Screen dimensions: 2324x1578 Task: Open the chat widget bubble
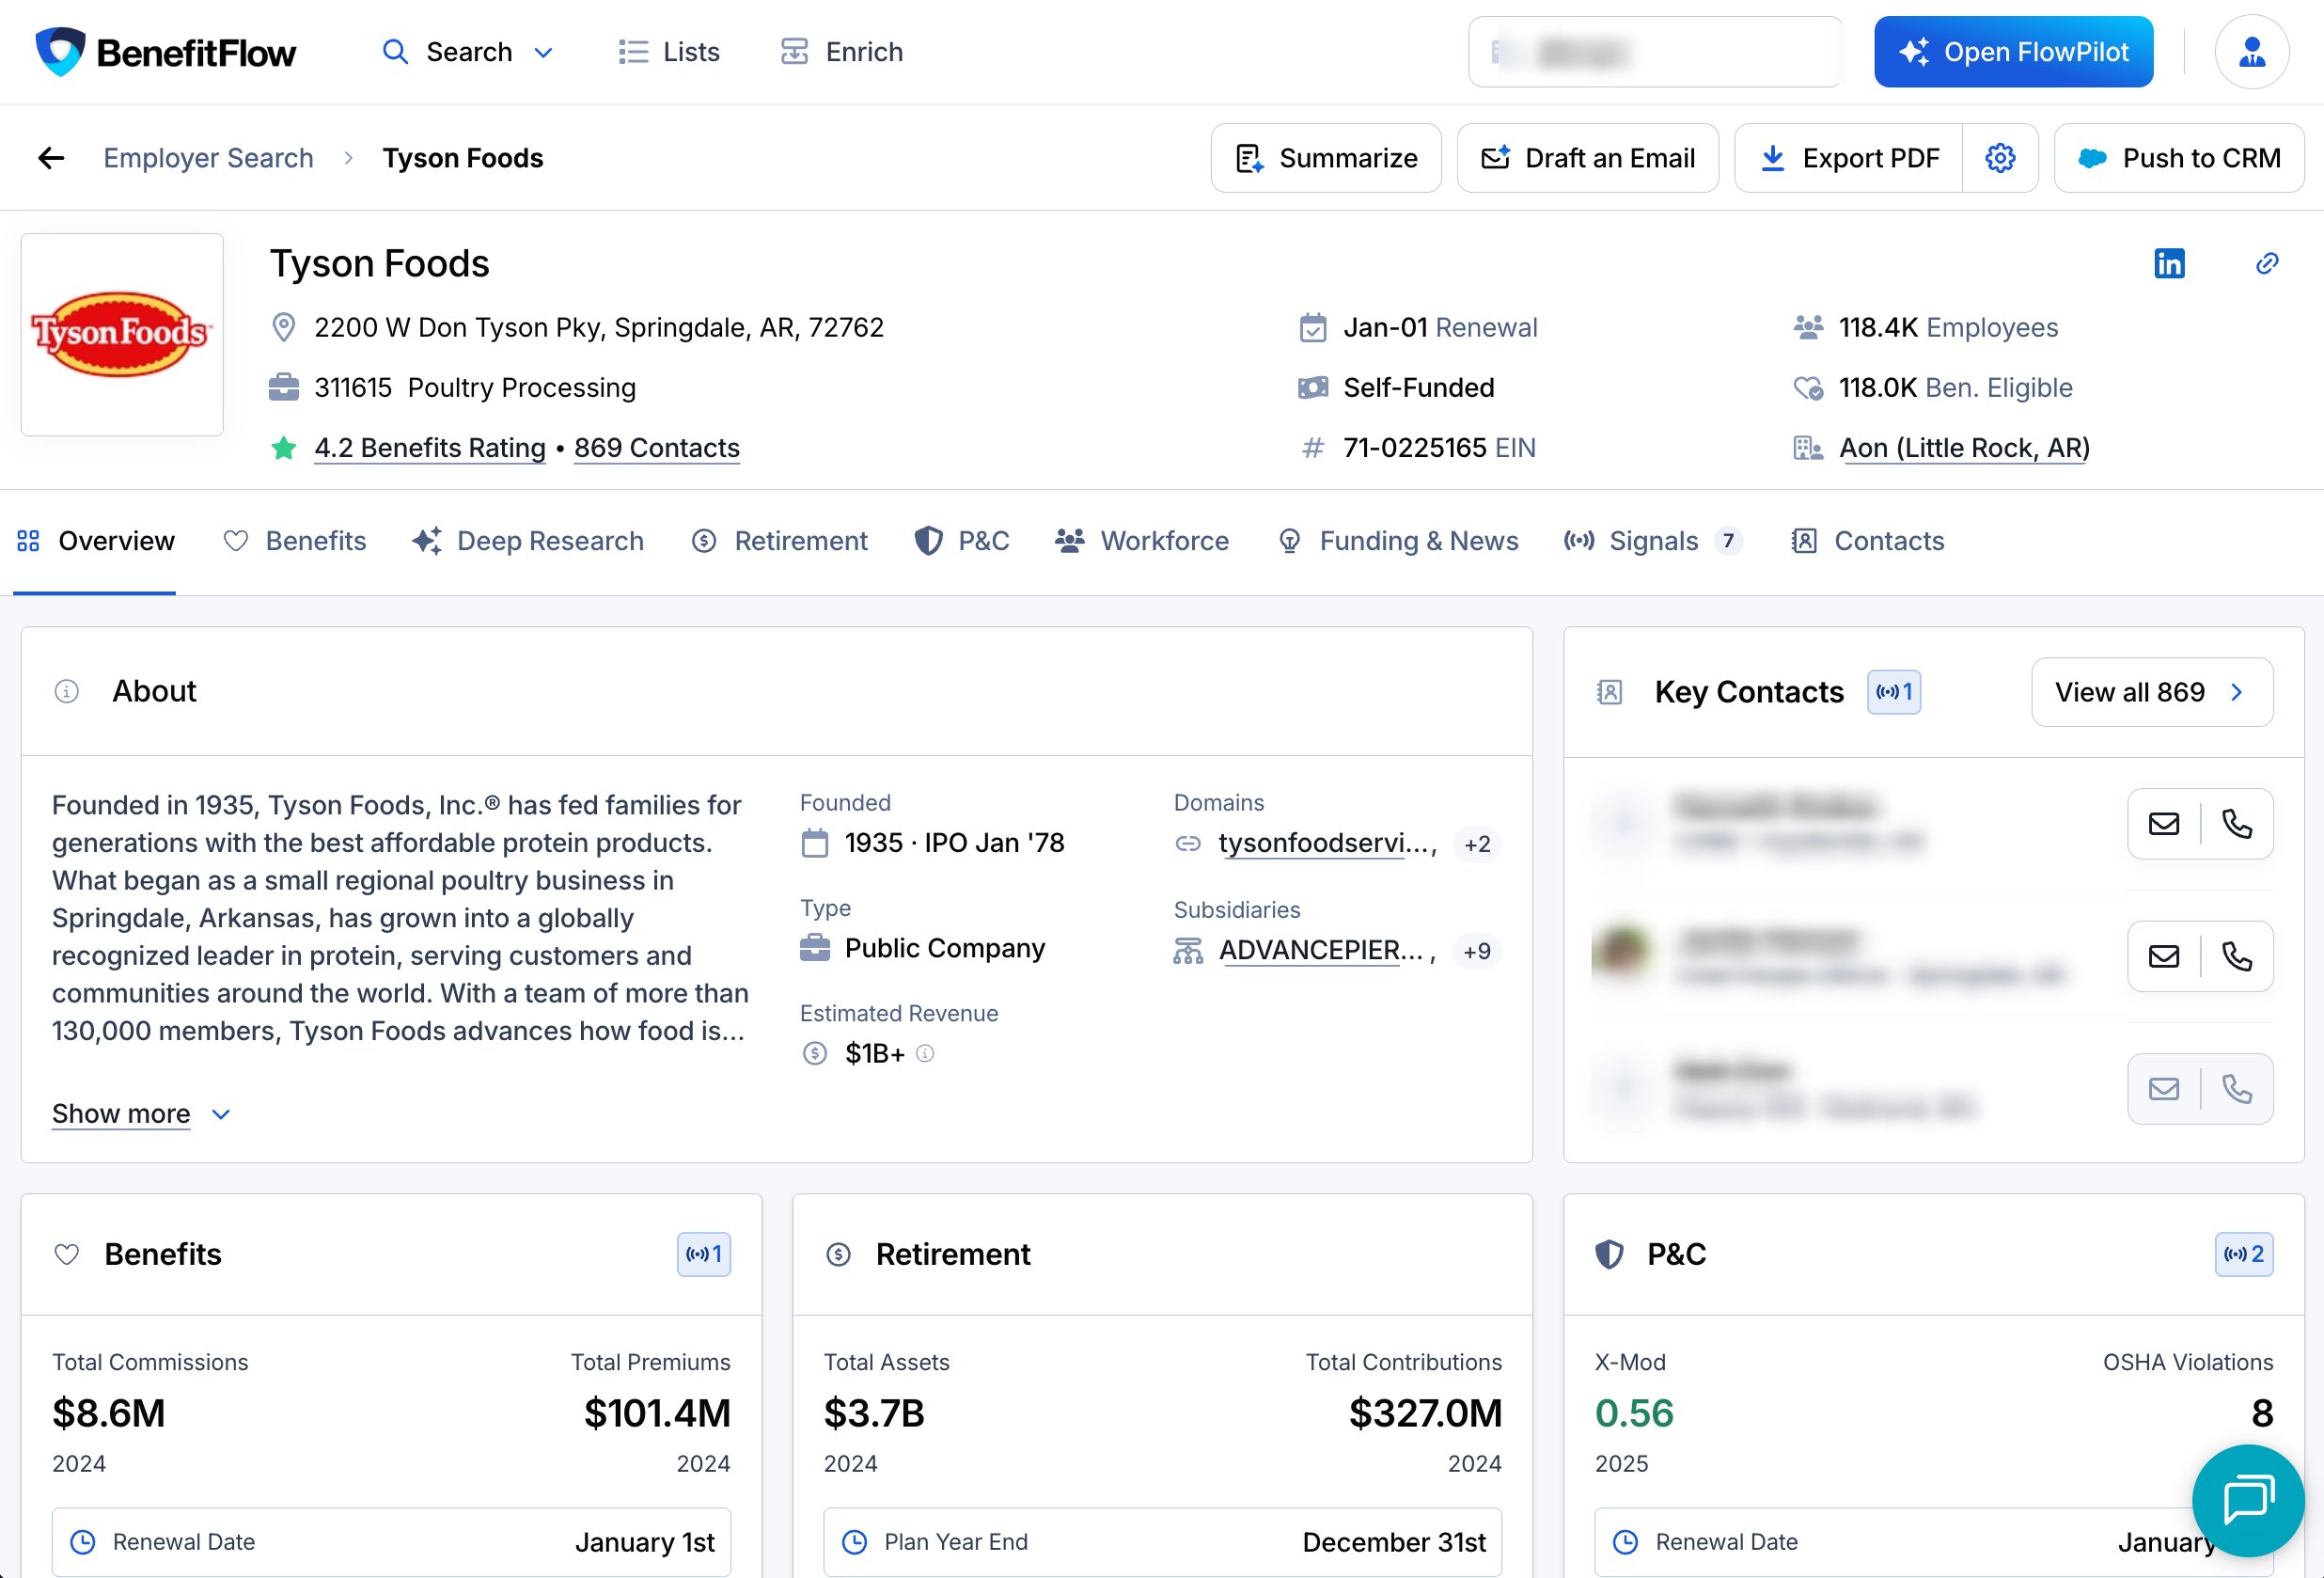click(2248, 1500)
